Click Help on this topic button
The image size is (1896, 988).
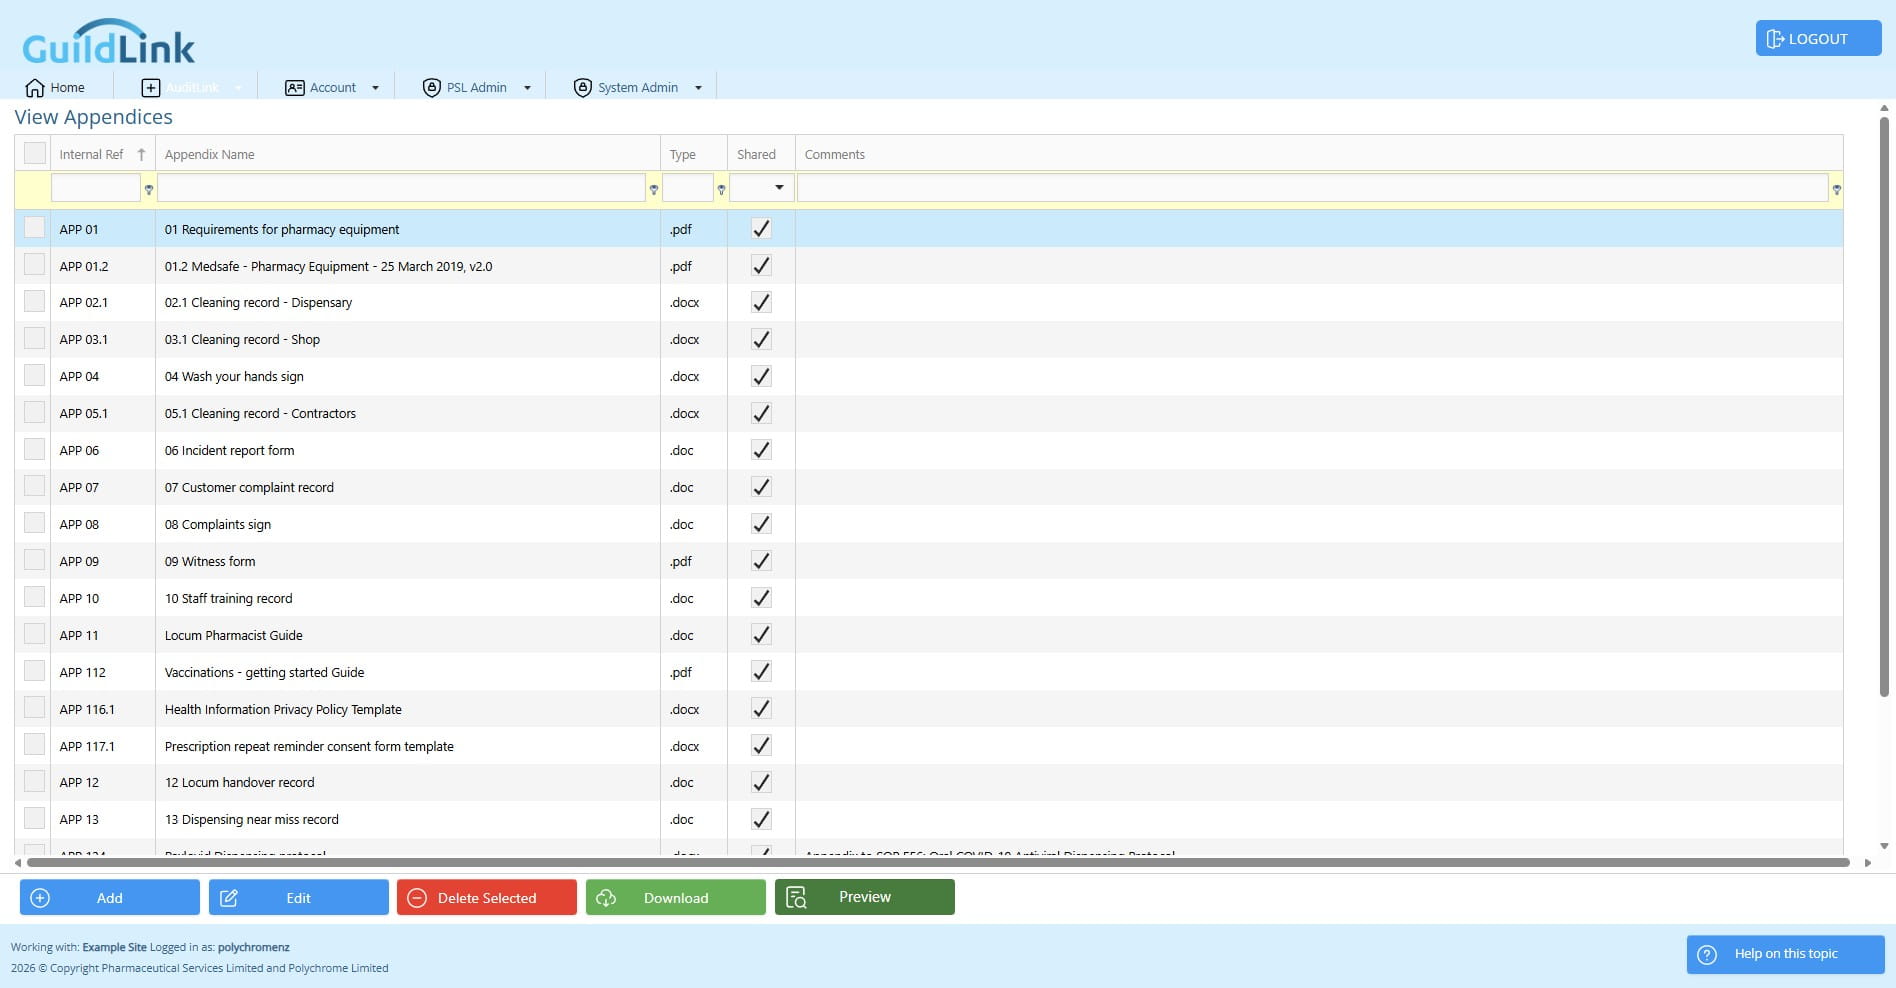tap(1786, 954)
